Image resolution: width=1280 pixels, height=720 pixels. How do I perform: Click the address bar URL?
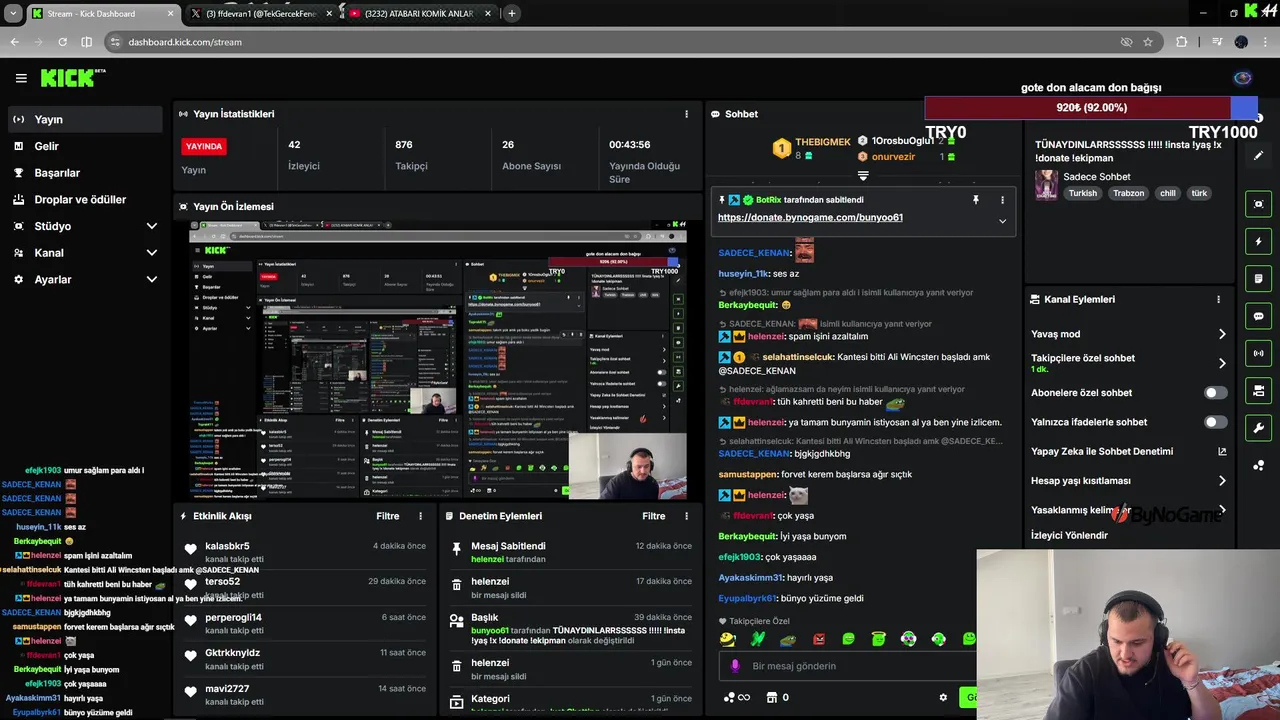pos(185,42)
